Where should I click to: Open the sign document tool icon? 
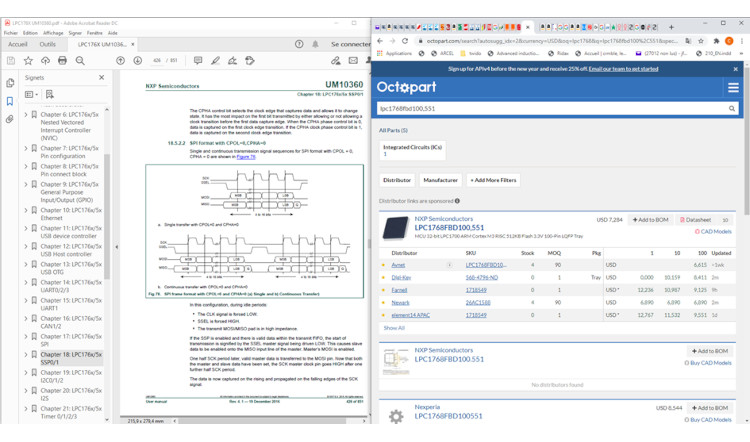tap(232, 61)
